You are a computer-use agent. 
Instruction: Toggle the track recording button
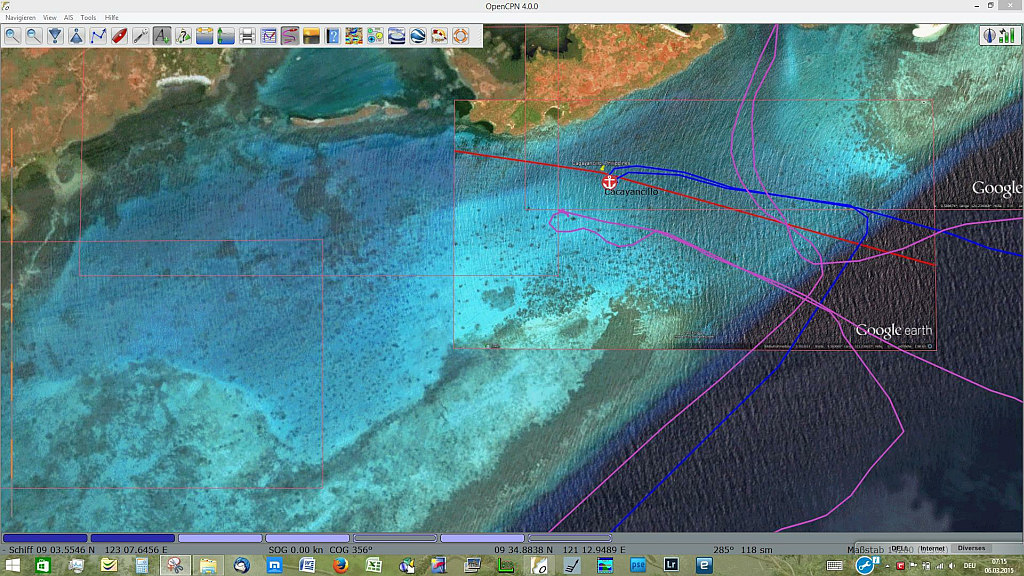click(290, 36)
